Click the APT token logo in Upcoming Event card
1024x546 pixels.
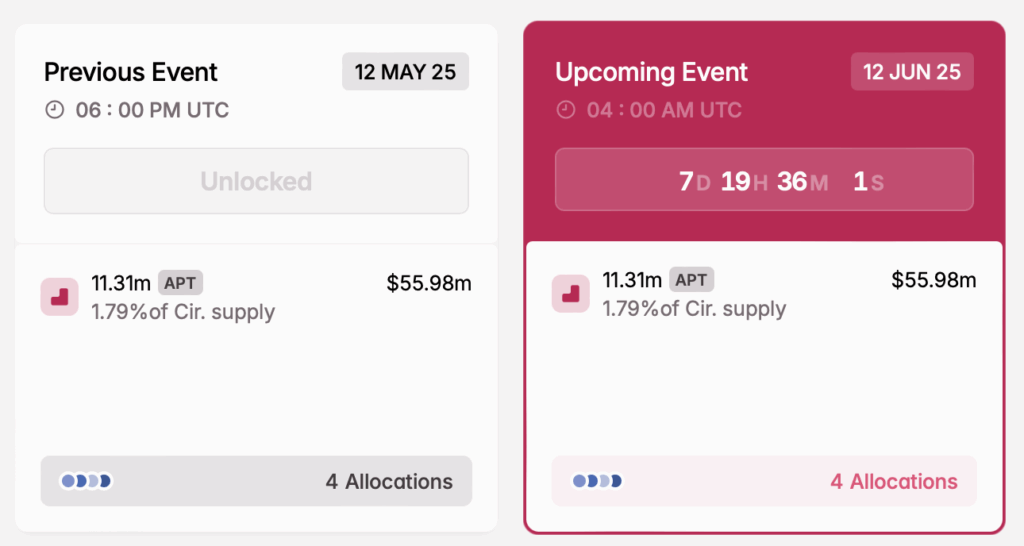click(571, 293)
